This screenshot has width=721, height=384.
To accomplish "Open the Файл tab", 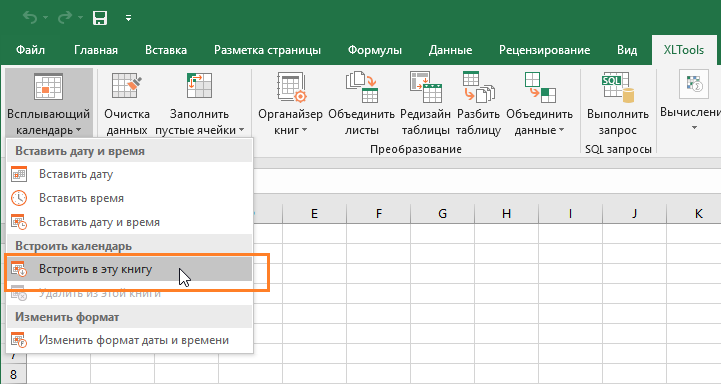I will 30,50.
